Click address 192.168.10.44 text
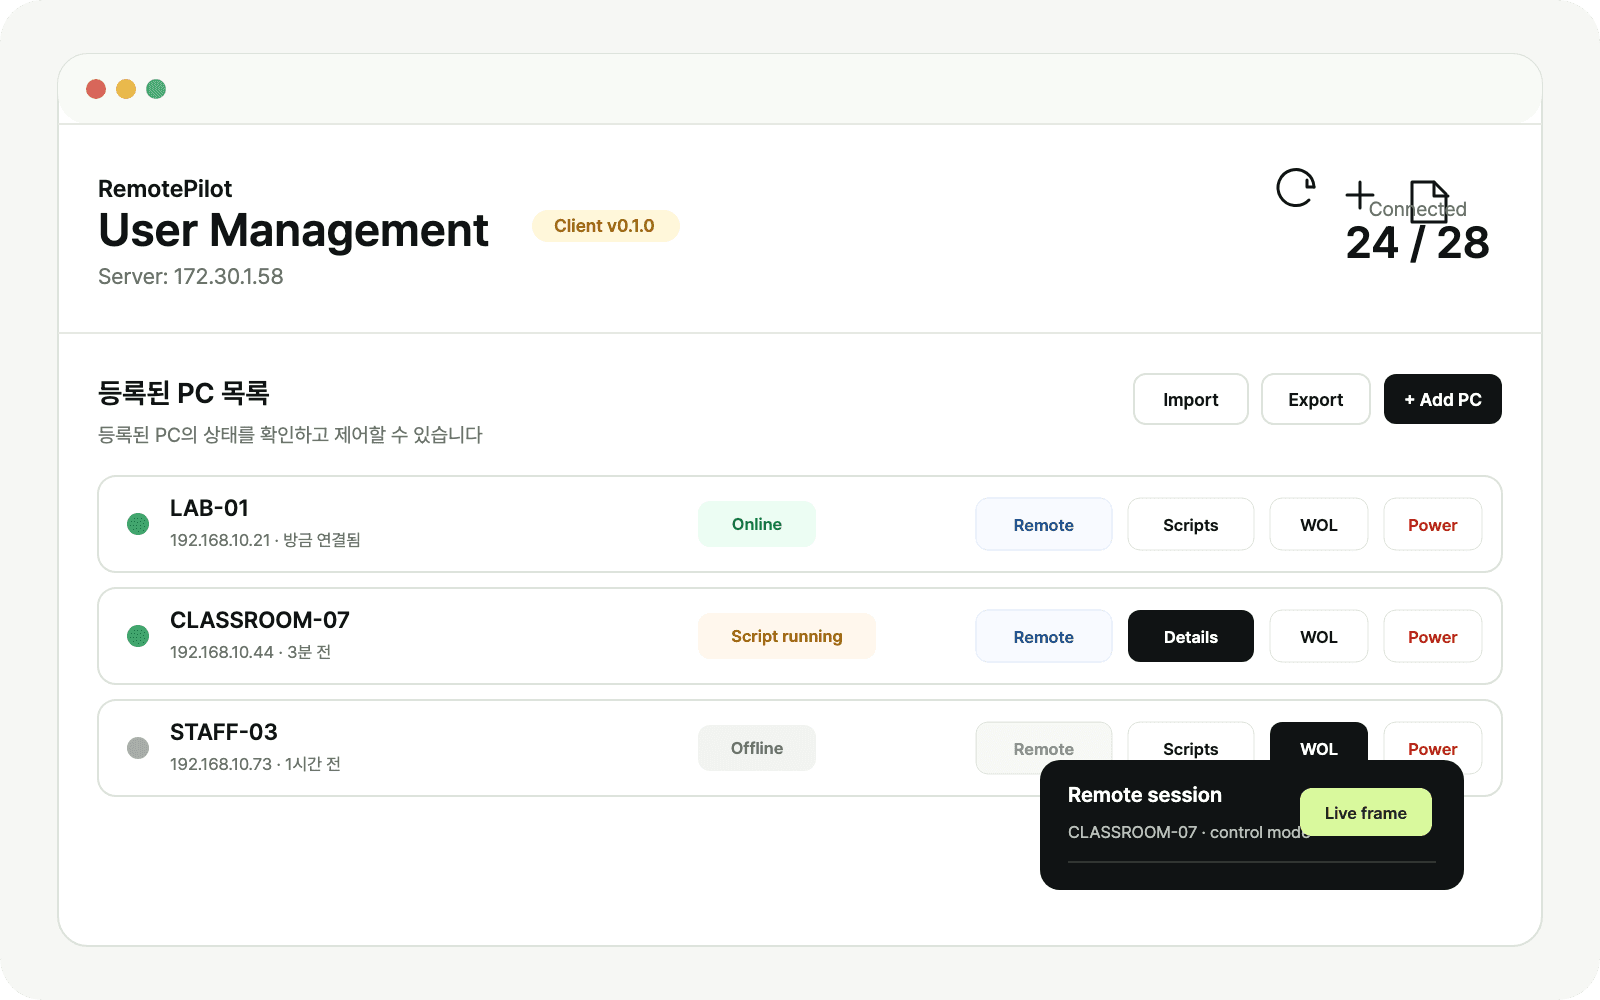The width and height of the screenshot is (1600, 1000). (x=222, y=652)
